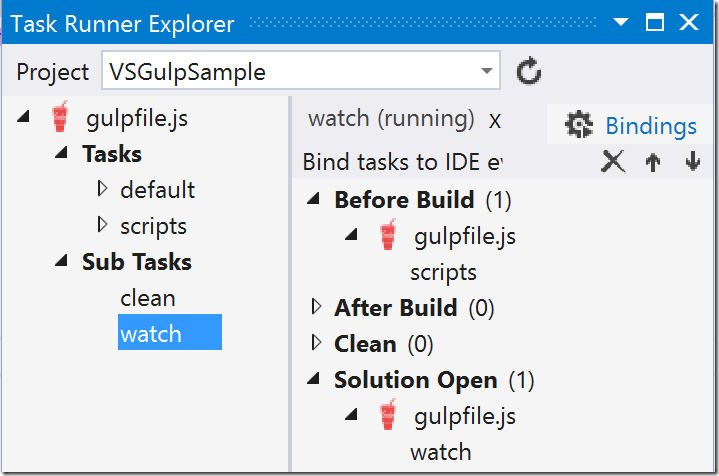Viewport: 719px width, 476px height.
Task: Click gulp icon beside gulpfile.js in left tree
Action: (60, 116)
